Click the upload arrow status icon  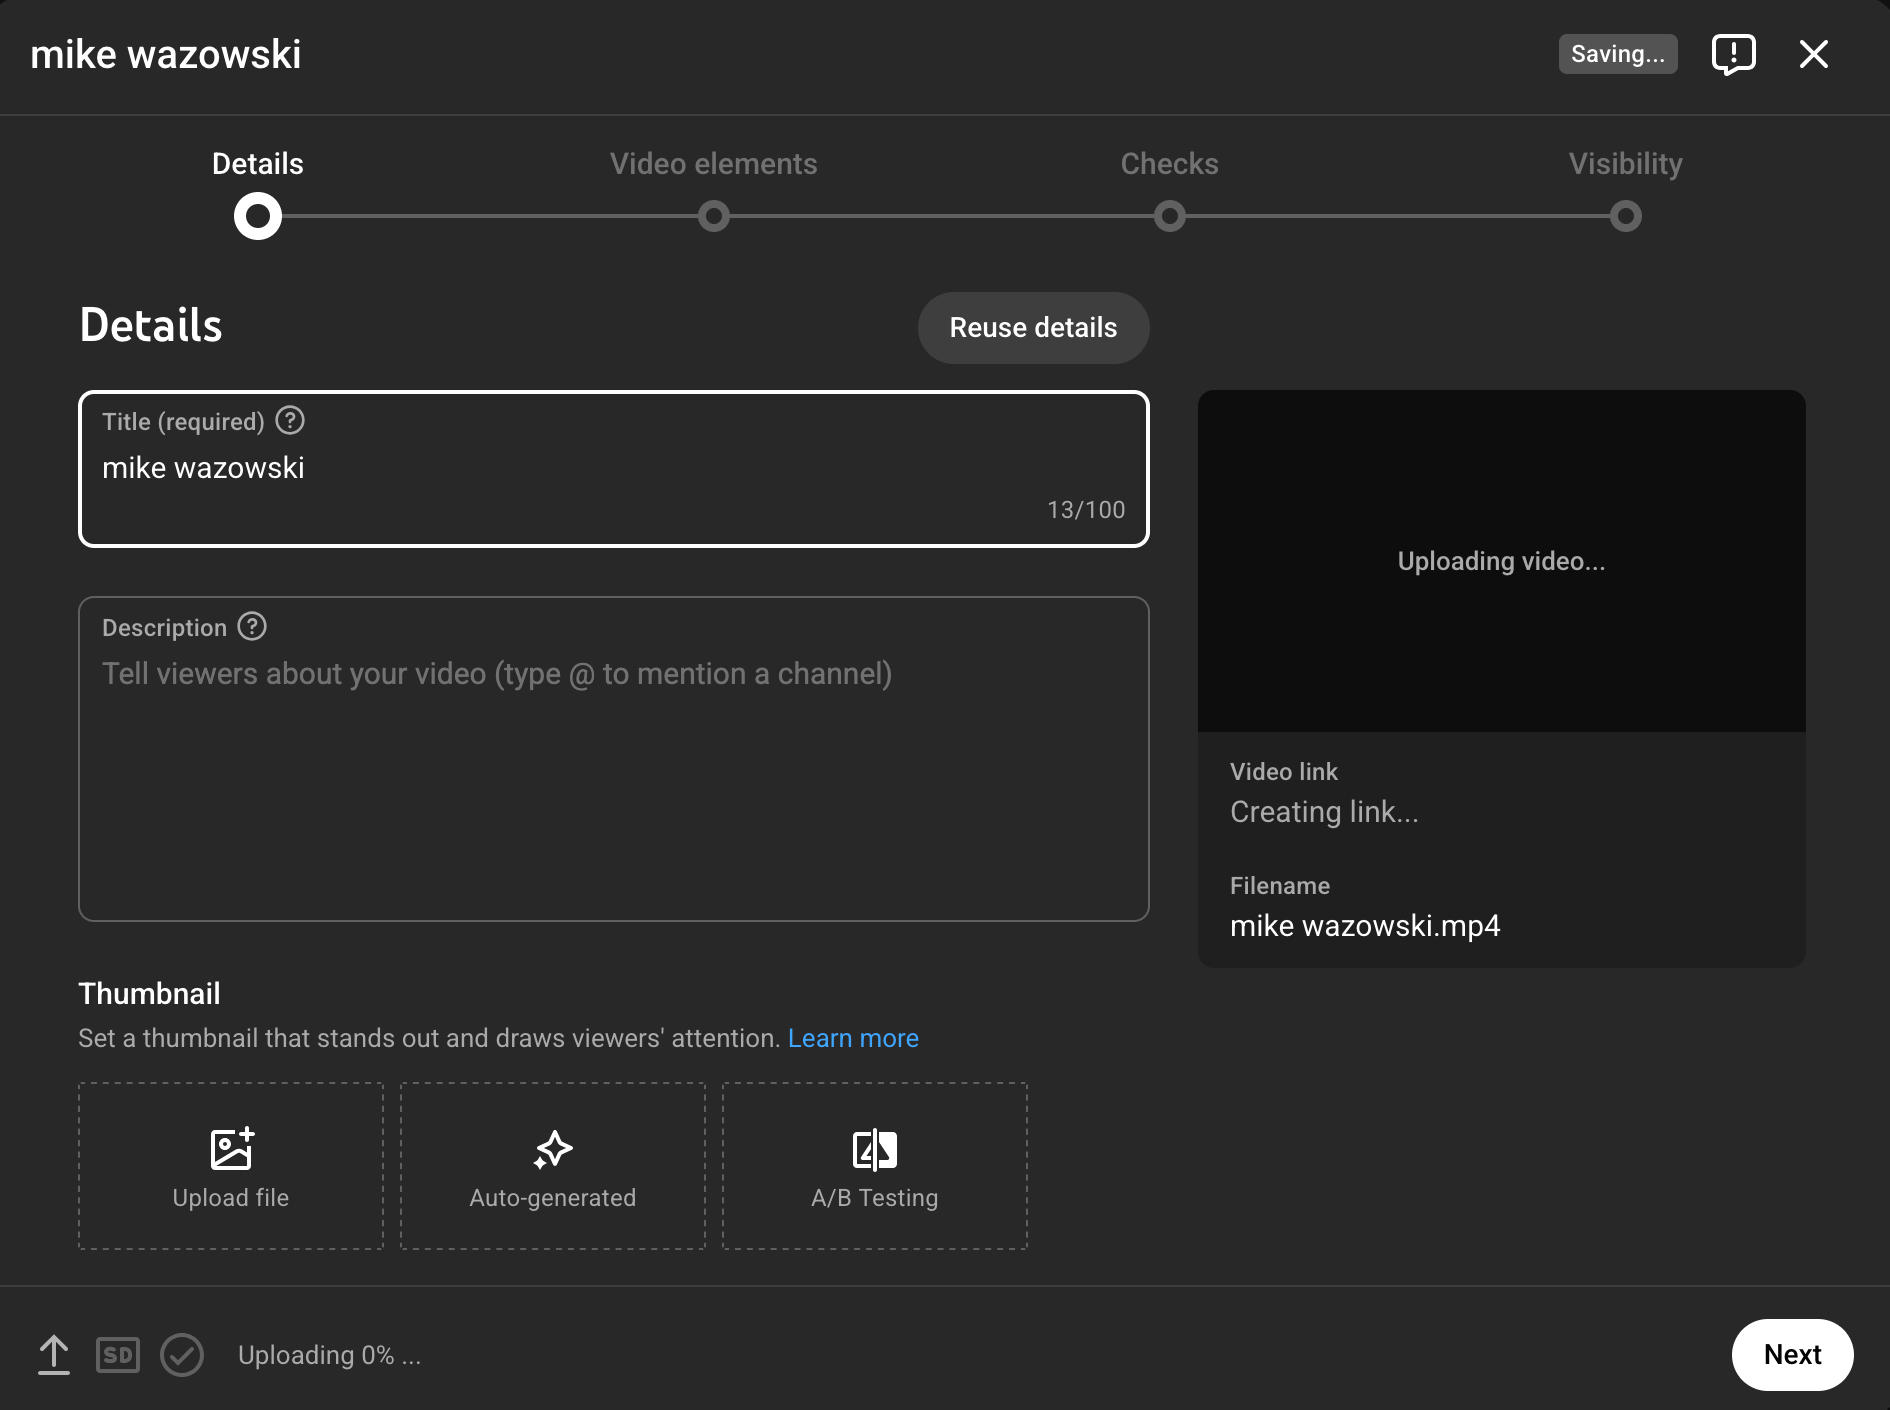pyautogui.click(x=53, y=1355)
